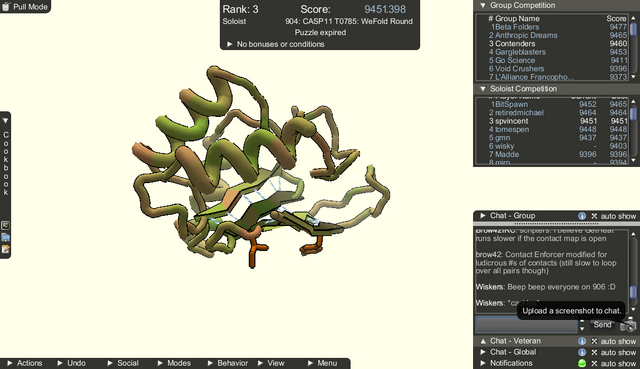Collapse the Group Competition panel
Viewport: 640px width, 369px height.
483,5
